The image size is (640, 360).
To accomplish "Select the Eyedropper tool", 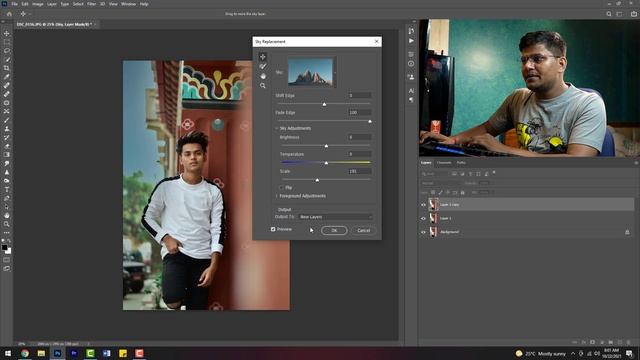I will pyautogui.click(x=7, y=77).
